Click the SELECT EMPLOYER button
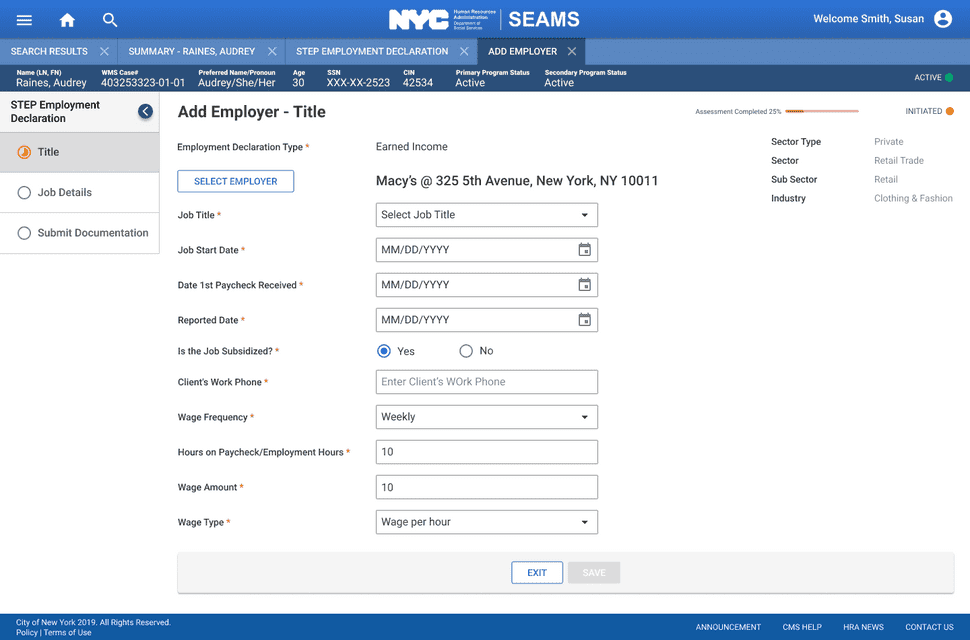Image resolution: width=970 pixels, height=640 pixels. pyautogui.click(x=235, y=181)
